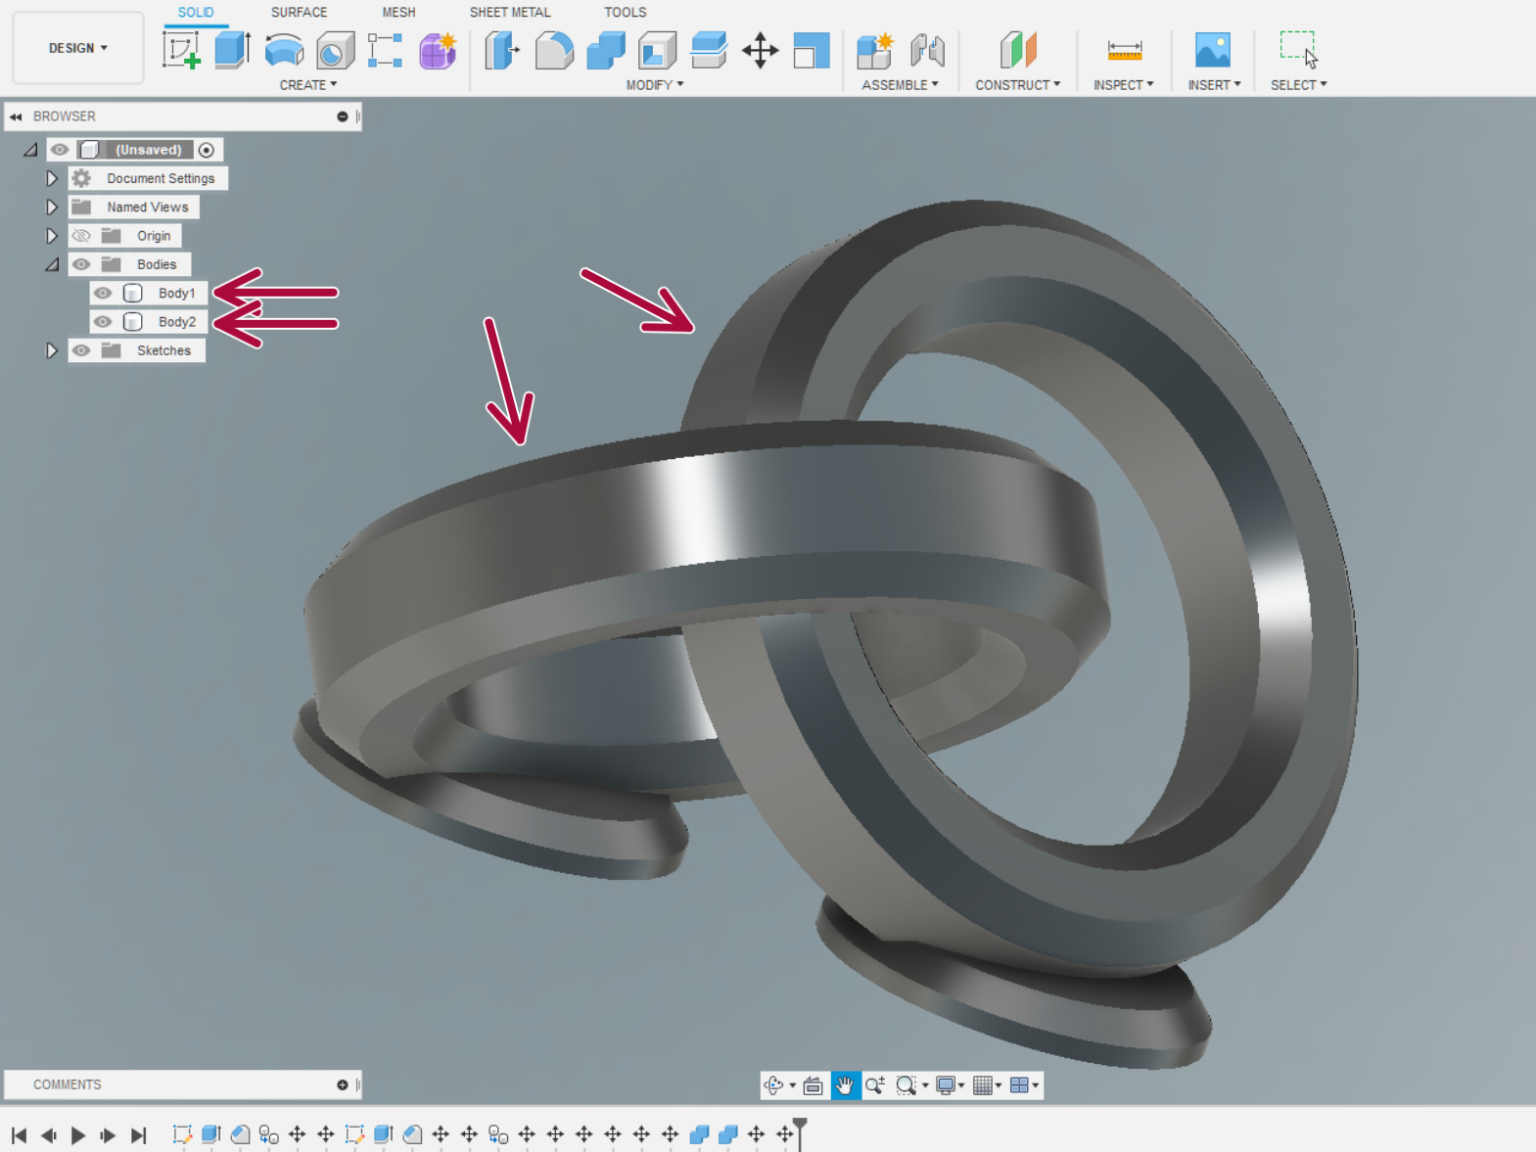
Task: Click the Insert image icon
Action: coord(1212,50)
